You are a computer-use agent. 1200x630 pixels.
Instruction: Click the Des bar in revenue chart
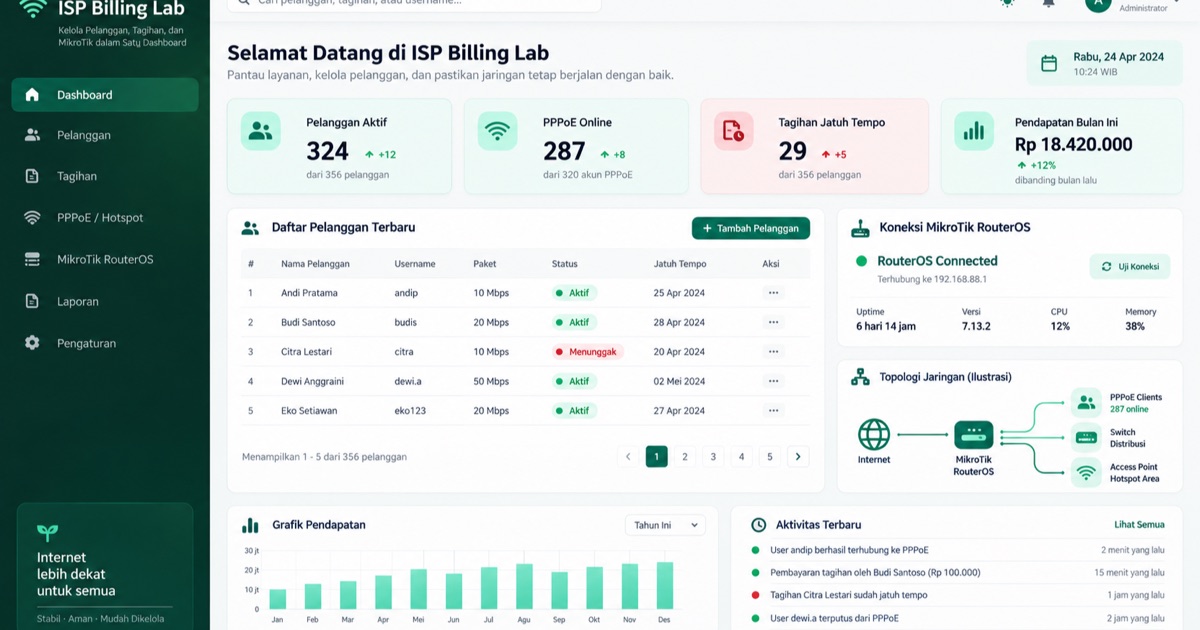(665, 586)
